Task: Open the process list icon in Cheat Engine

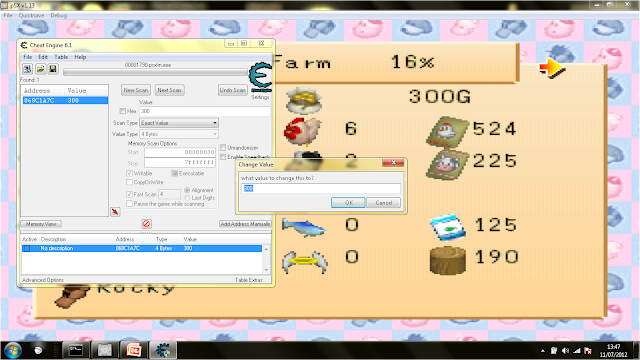Action: pos(27,69)
